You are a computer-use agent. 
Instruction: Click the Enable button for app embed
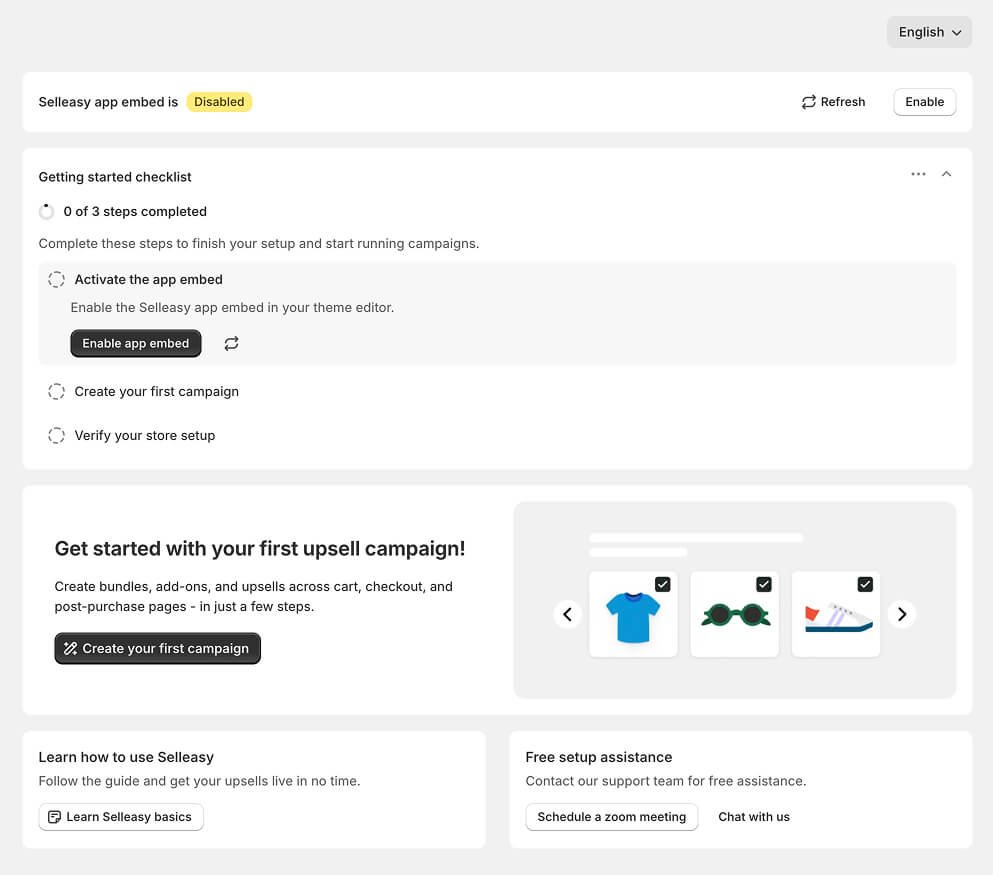click(924, 102)
